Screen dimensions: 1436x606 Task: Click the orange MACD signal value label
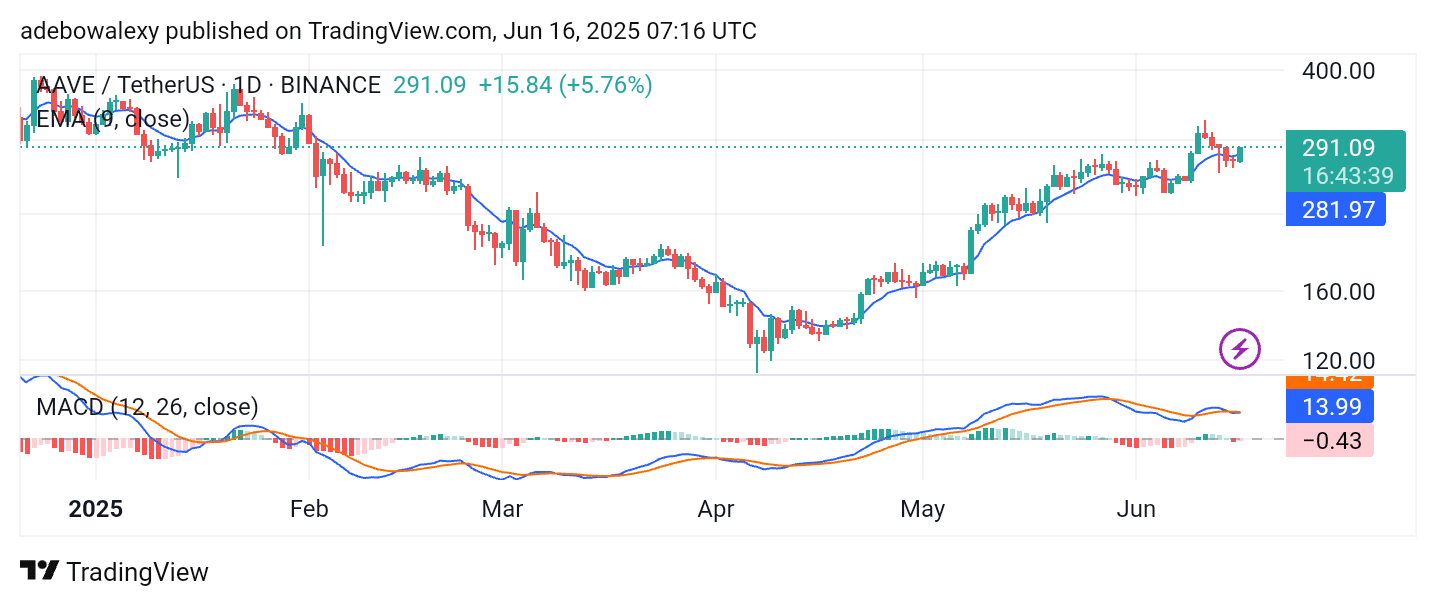tap(1329, 380)
